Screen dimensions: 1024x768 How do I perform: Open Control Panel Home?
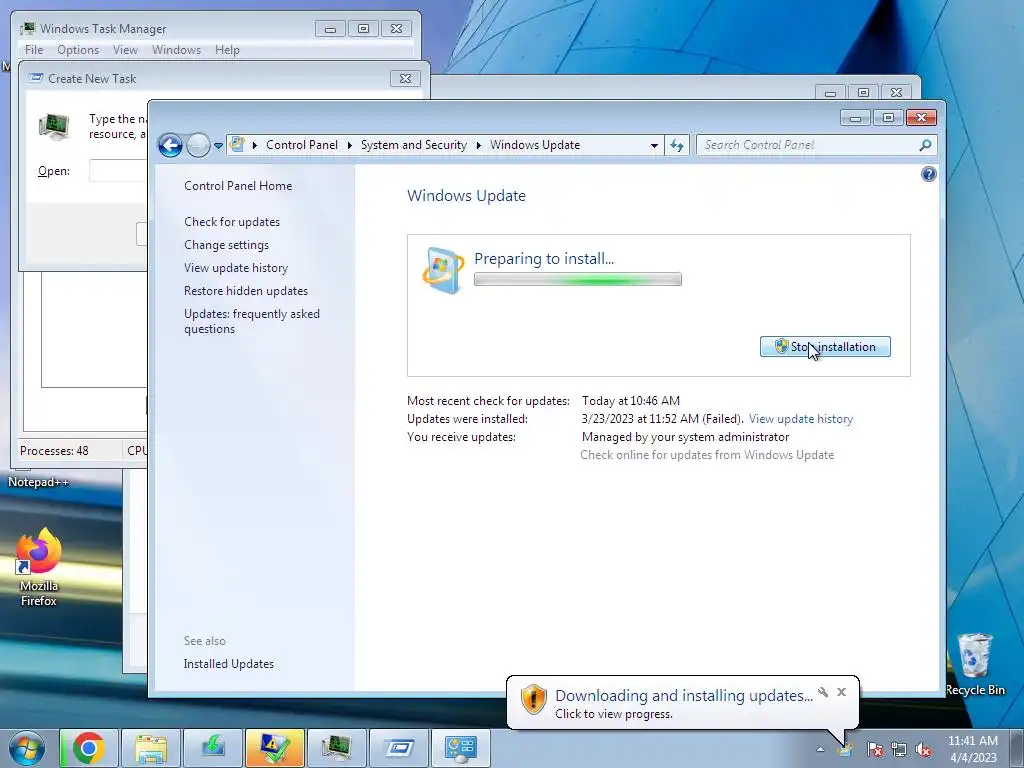click(238, 185)
